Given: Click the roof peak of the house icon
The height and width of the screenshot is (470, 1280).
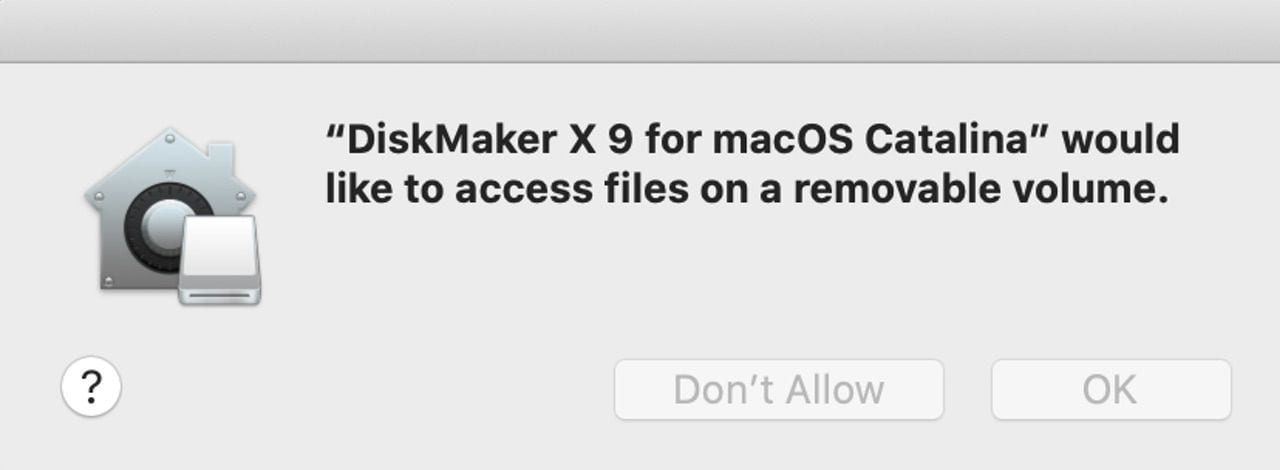Looking at the screenshot, I should [x=171, y=133].
